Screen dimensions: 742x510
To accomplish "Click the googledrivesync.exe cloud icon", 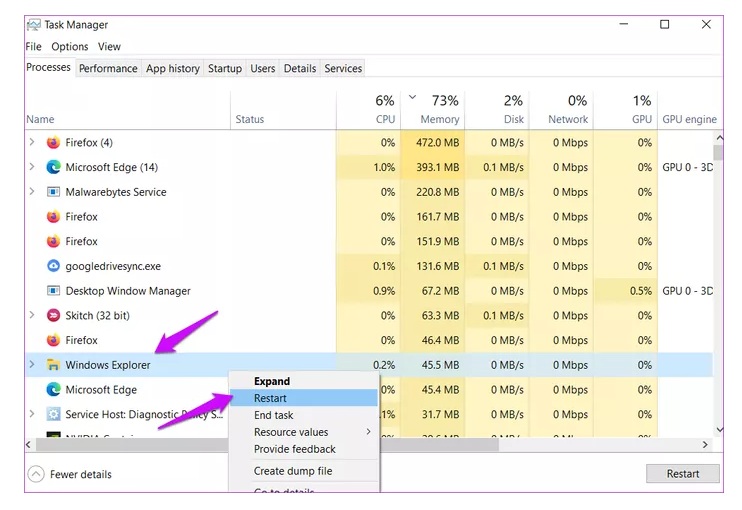I will pyautogui.click(x=53, y=266).
